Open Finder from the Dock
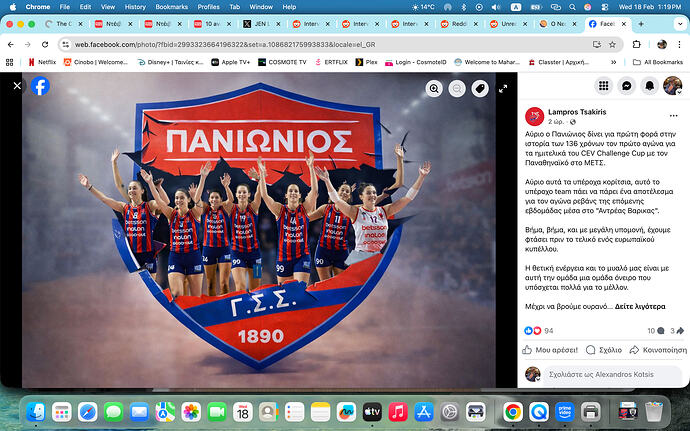This screenshot has height=431, width=690. pos(36,413)
